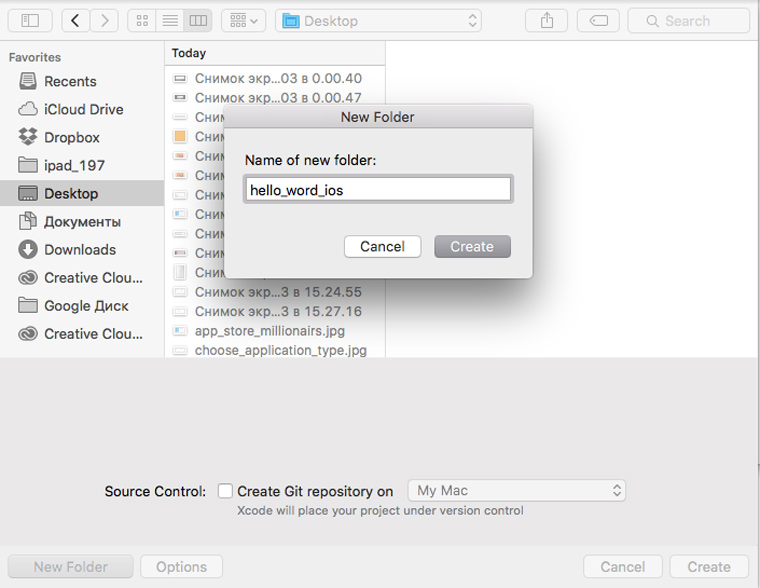
Task: Click the Desktop sidebar icon
Action: click(x=28, y=193)
